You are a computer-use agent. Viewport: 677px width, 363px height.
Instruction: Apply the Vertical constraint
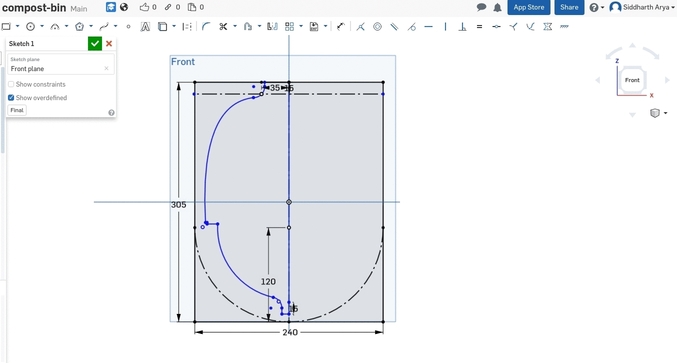[x=445, y=27]
